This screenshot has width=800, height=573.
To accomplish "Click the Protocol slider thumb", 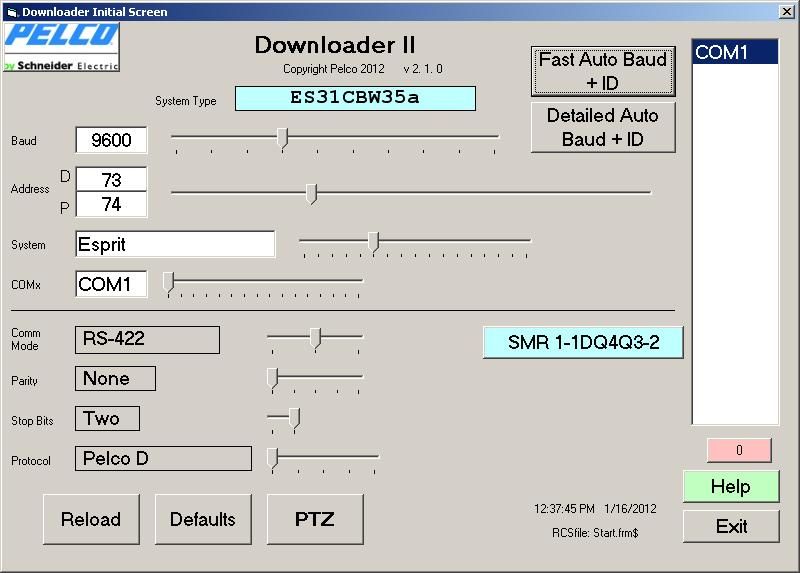I will click(x=273, y=458).
